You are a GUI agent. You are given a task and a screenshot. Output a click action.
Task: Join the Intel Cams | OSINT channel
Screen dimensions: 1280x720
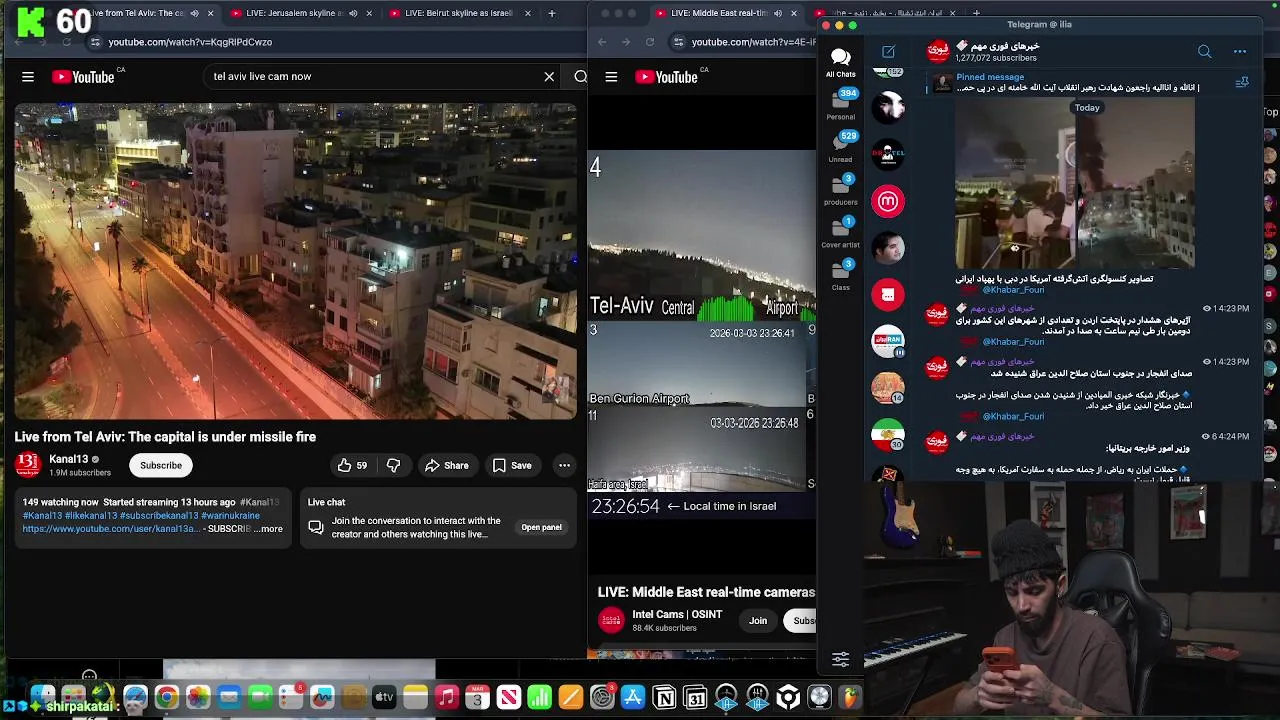pos(758,621)
